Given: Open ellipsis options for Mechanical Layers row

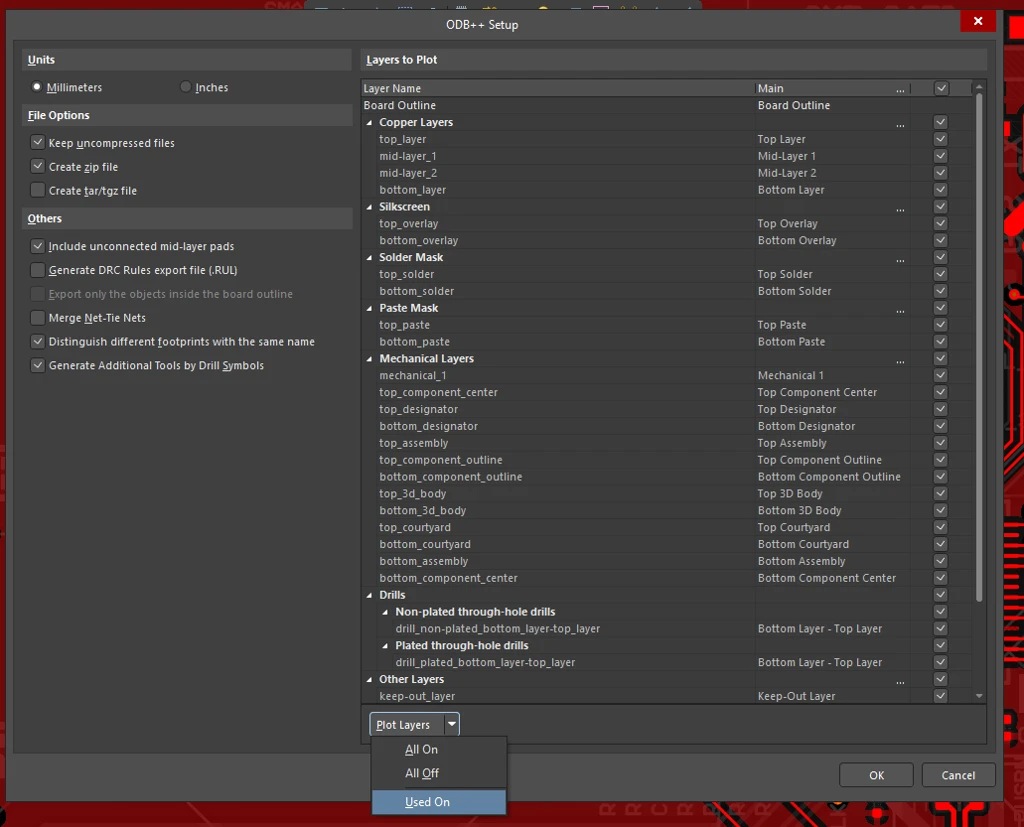Looking at the screenshot, I should point(901,360).
